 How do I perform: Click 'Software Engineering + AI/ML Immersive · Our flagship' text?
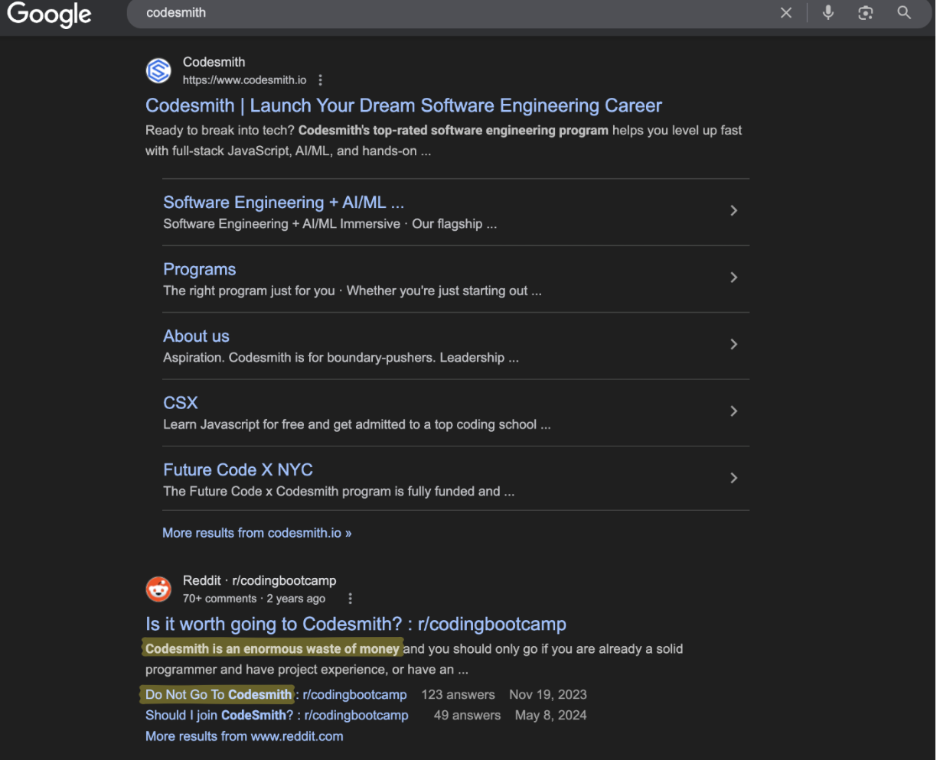330,224
